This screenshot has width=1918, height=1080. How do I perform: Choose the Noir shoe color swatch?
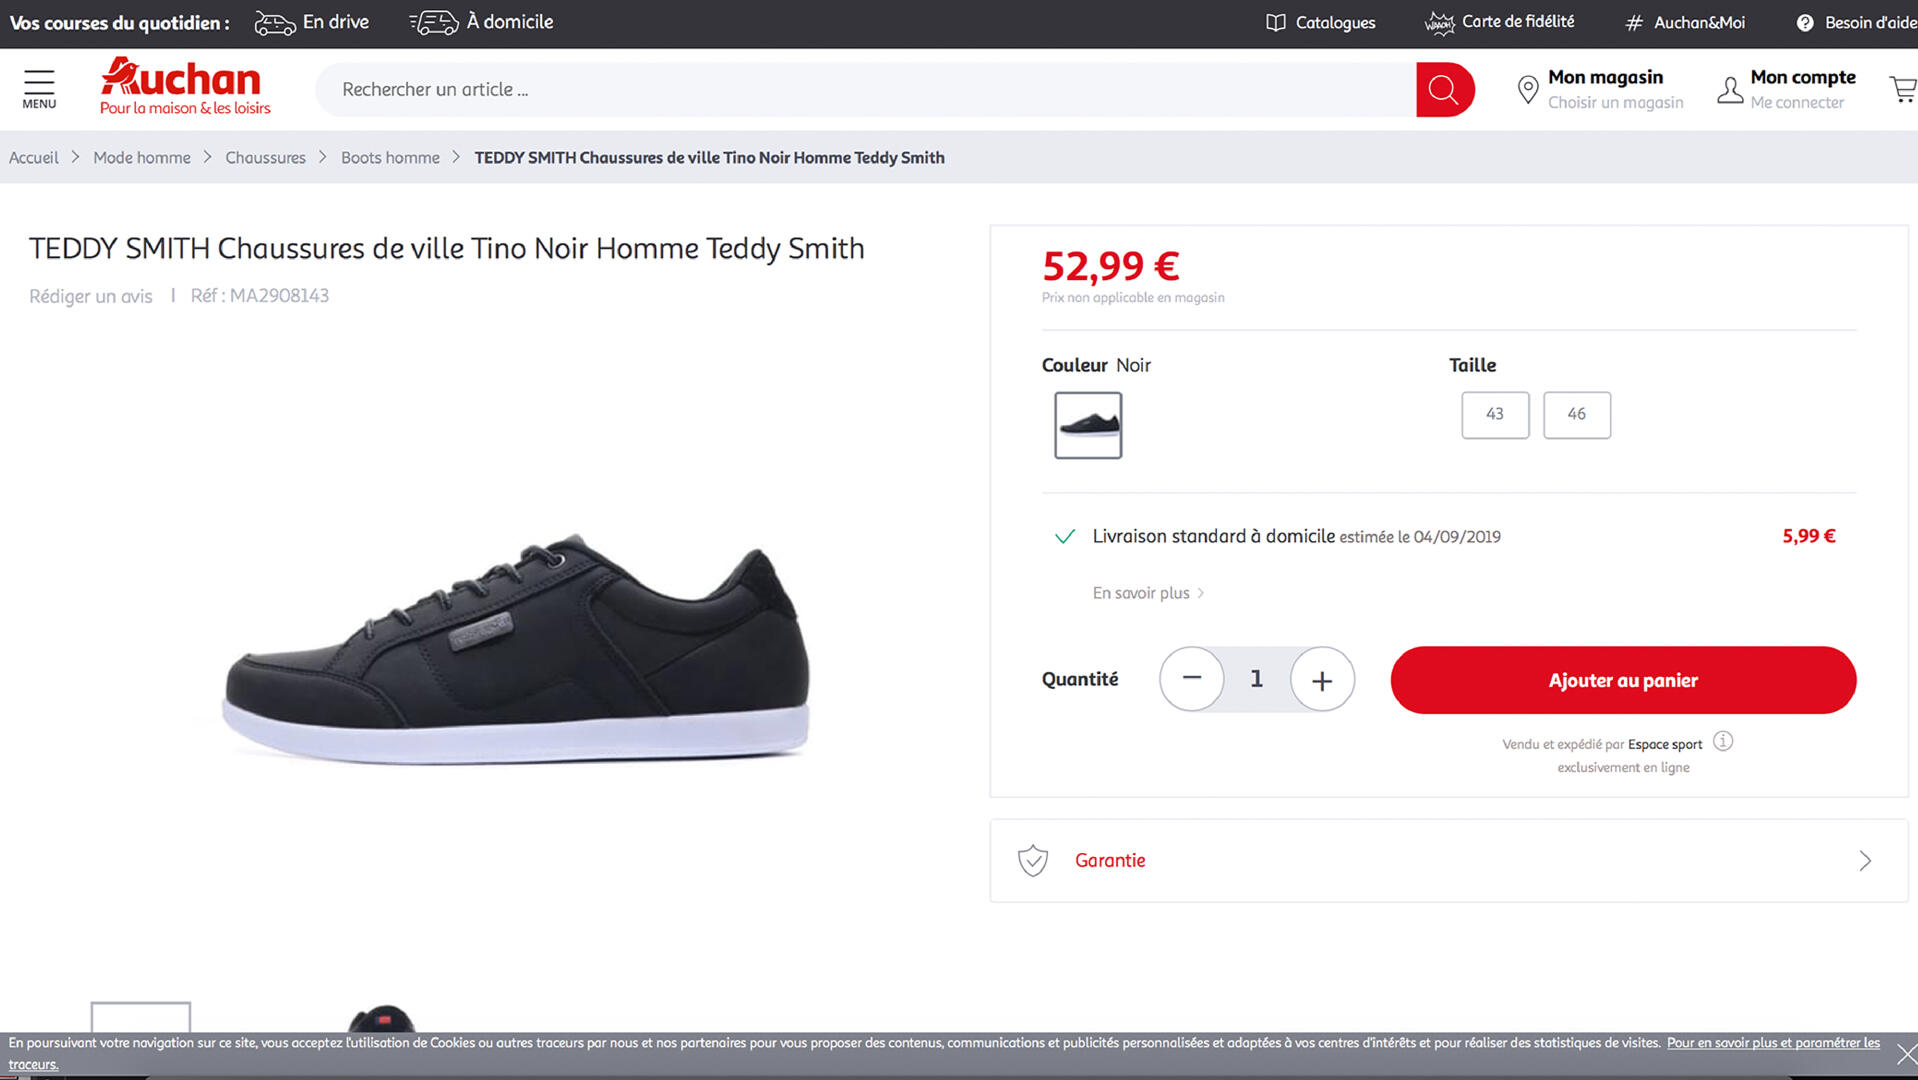(x=1088, y=426)
